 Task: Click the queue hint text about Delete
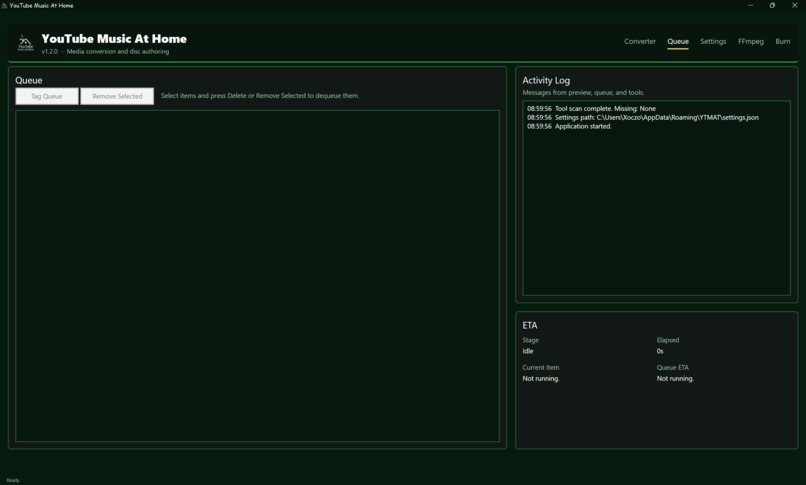click(x=260, y=96)
